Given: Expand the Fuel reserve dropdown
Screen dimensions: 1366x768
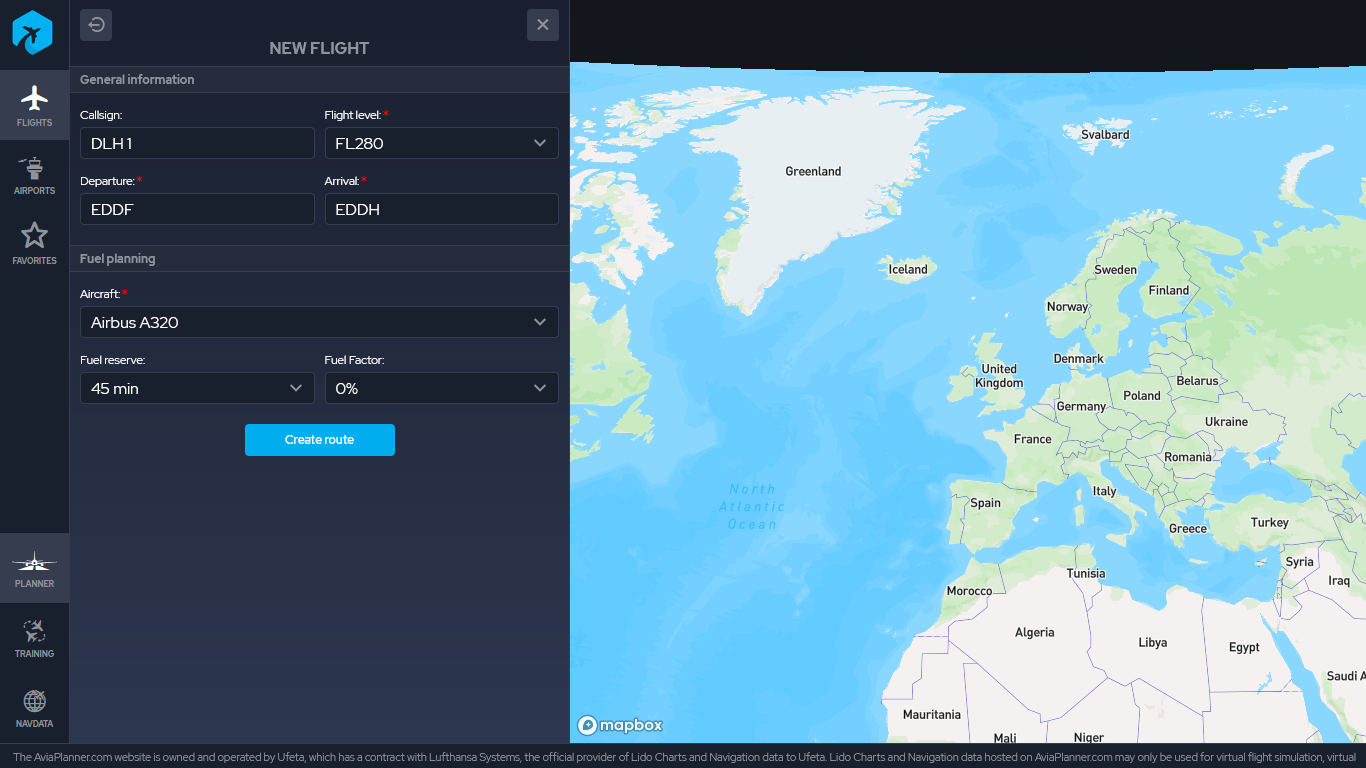Looking at the screenshot, I should [x=197, y=388].
